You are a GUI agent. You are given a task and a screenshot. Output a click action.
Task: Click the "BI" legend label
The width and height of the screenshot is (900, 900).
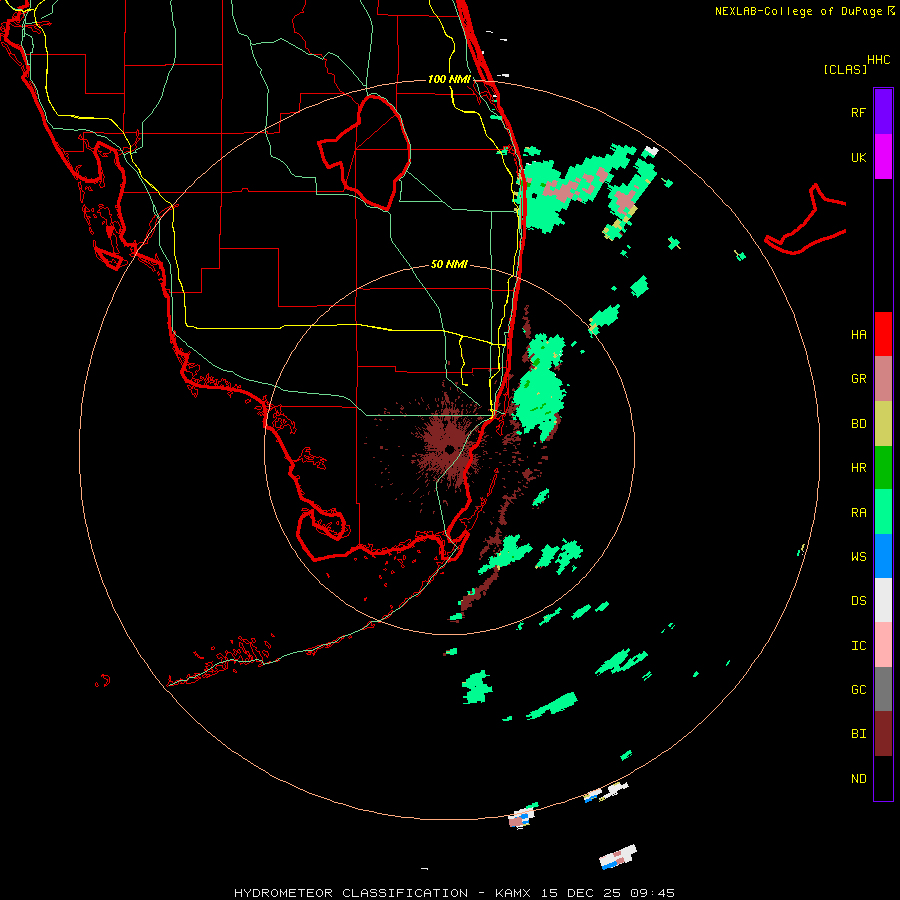click(x=858, y=734)
